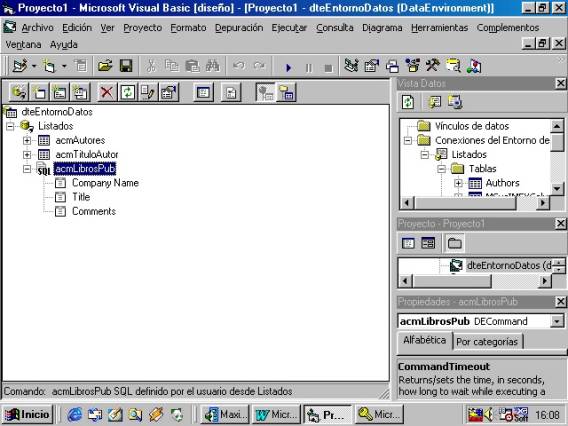Click the Visual Component Manager icon
The image size is (568, 426).
coord(474,66)
